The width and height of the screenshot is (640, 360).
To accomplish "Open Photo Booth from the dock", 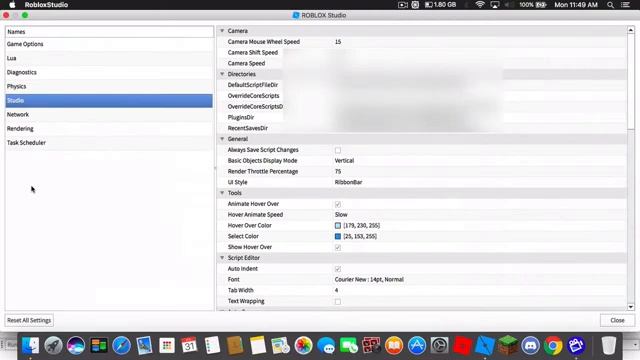I will 371,346.
